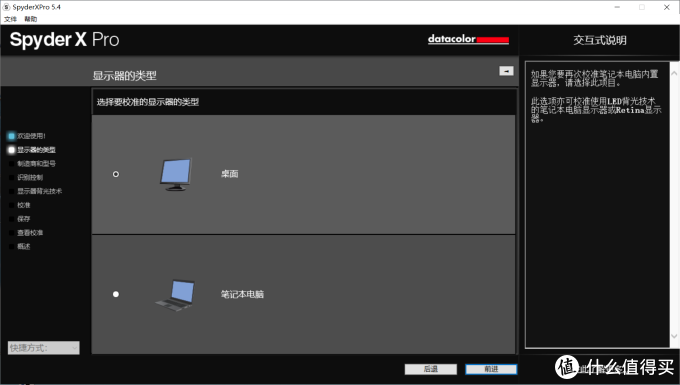This screenshot has width=680, height=385.
Task: Click the 前进 next button
Action: point(491,369)
